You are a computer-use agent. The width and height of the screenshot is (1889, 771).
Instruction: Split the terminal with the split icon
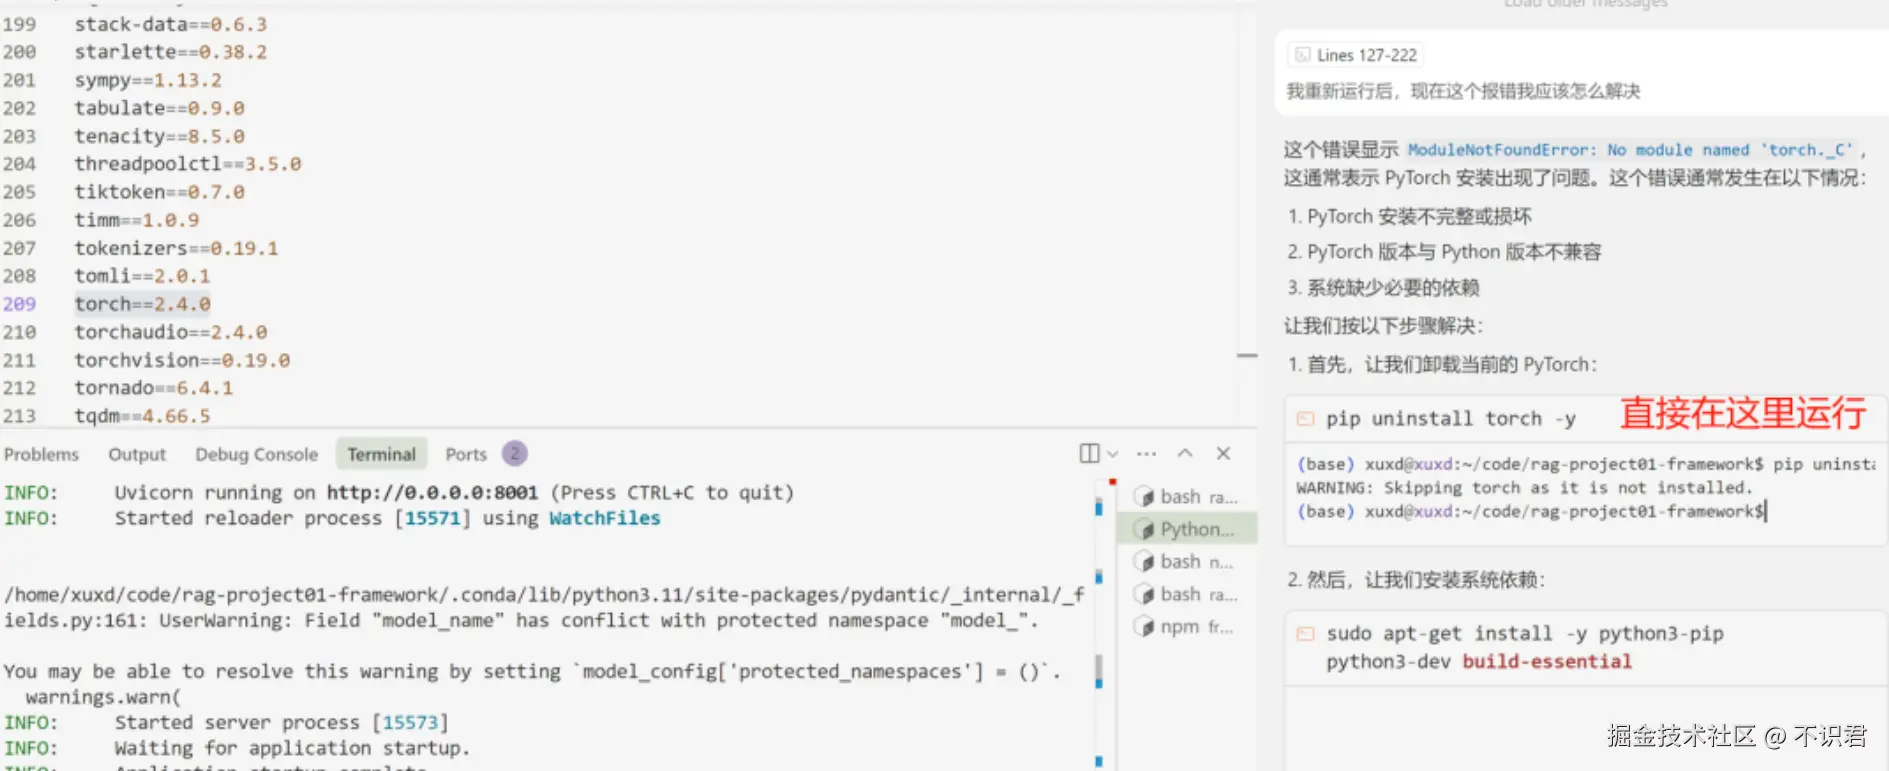1089,453
